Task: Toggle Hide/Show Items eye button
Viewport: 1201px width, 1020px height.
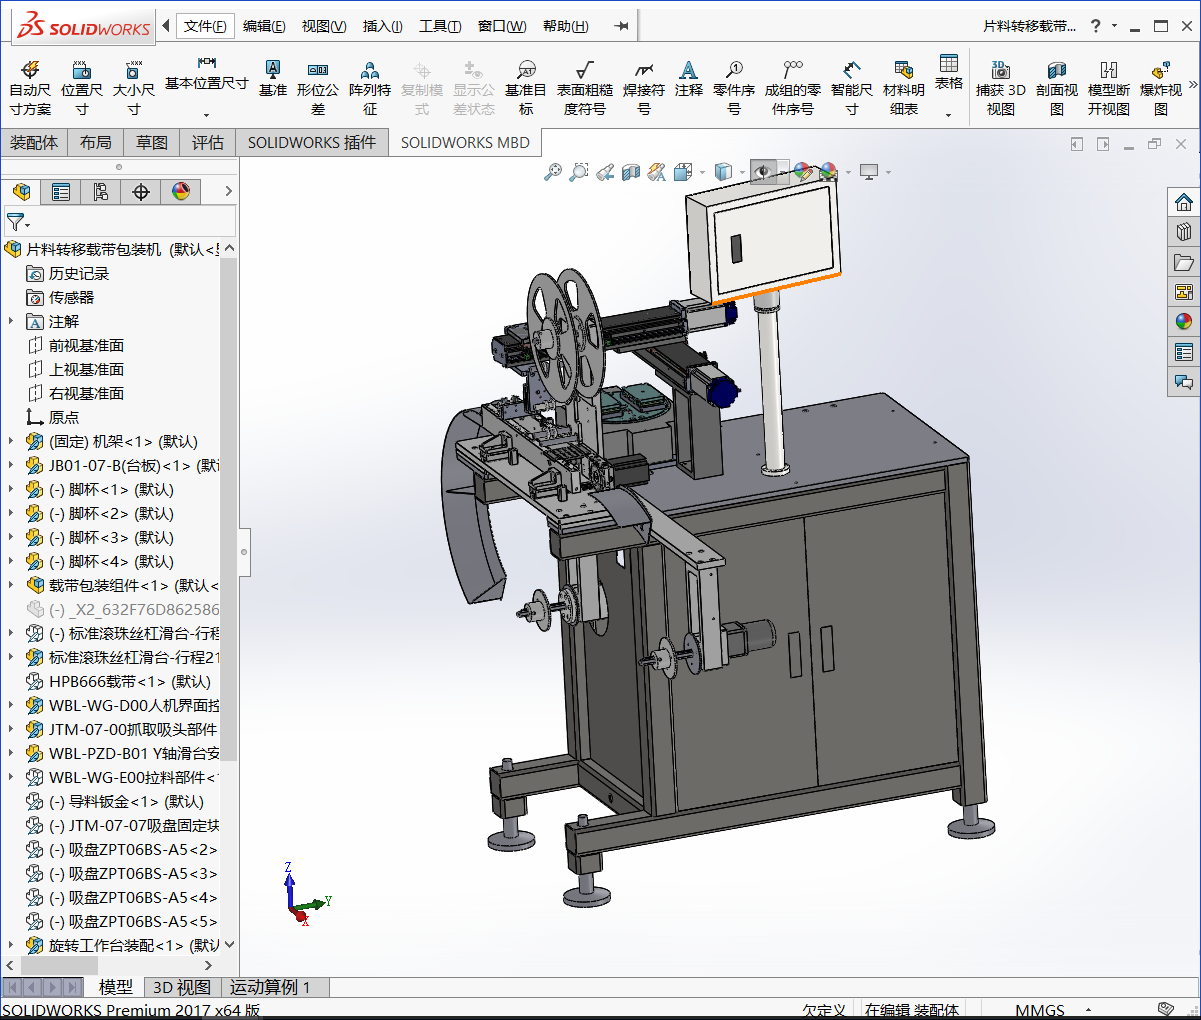Action: pyautogui.click(x=763, y=172)
